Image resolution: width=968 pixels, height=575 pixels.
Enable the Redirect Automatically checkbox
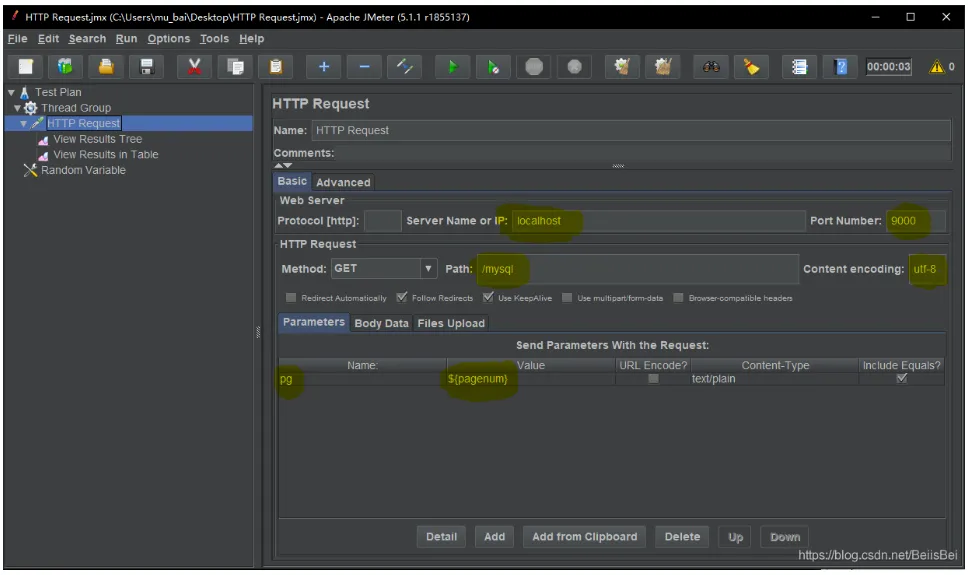292,298
